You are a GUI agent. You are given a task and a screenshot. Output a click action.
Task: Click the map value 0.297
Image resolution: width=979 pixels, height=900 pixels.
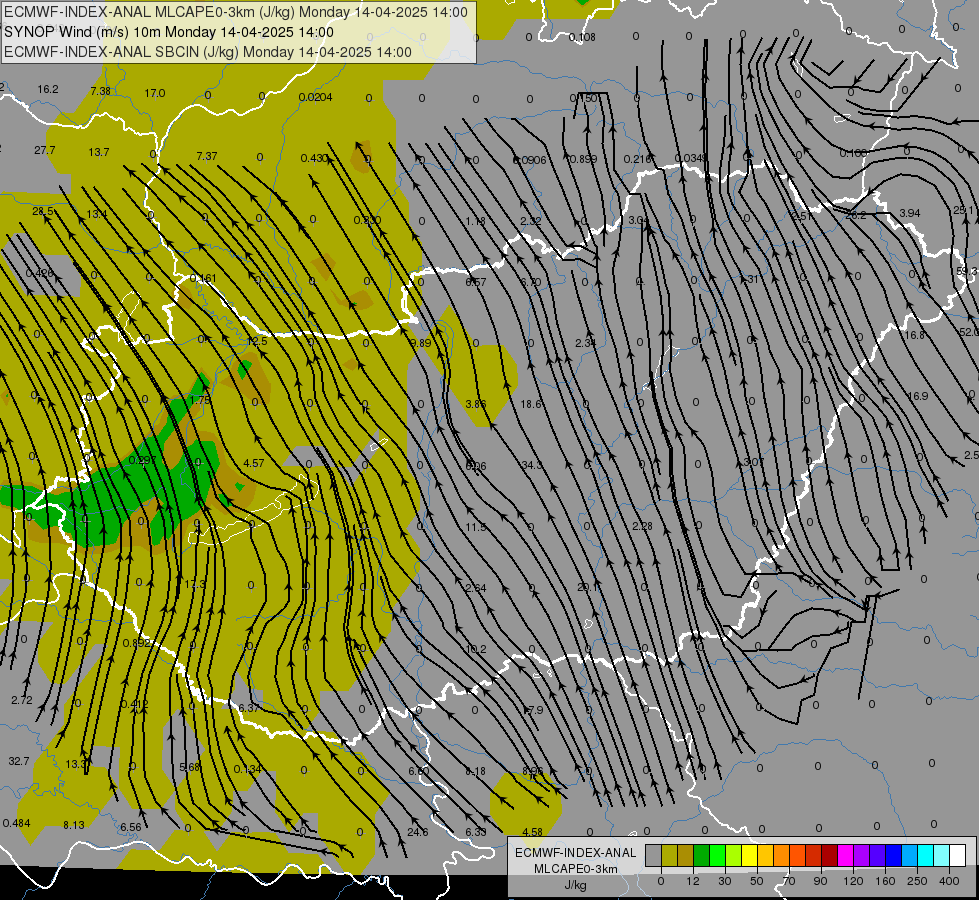[142, 460]
